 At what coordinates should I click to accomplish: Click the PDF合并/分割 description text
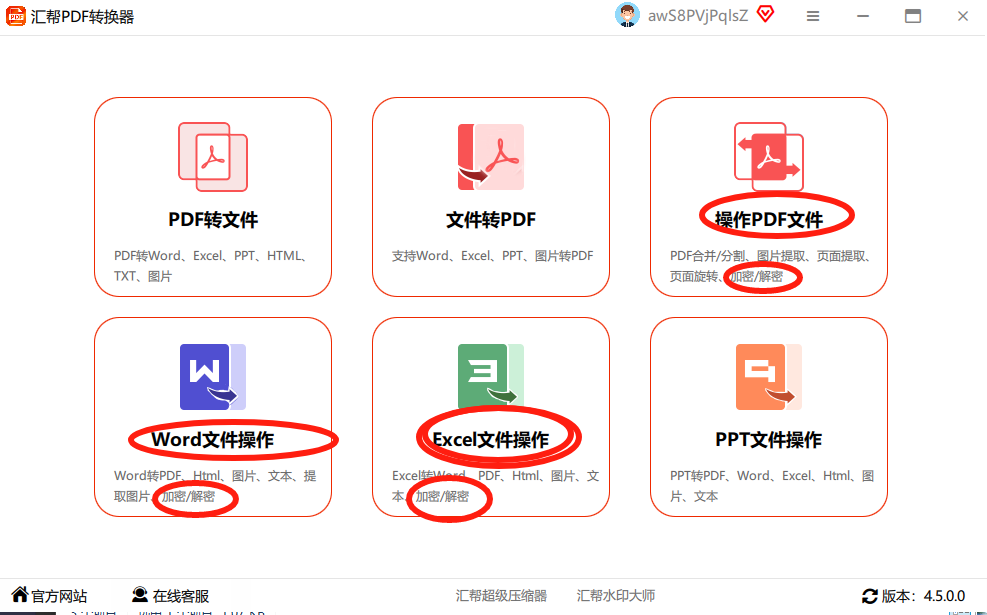[770, 266]
